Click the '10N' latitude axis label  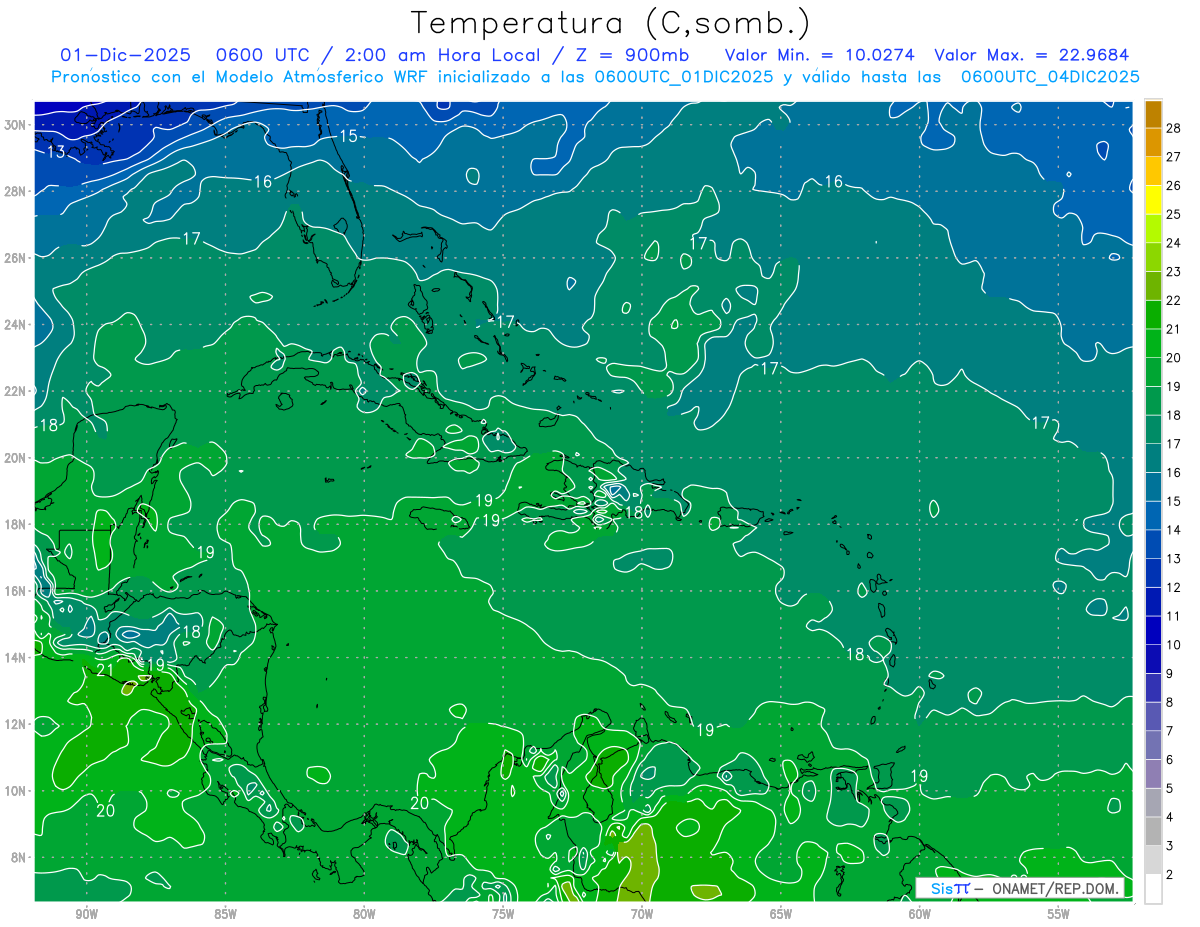(16, 791)
